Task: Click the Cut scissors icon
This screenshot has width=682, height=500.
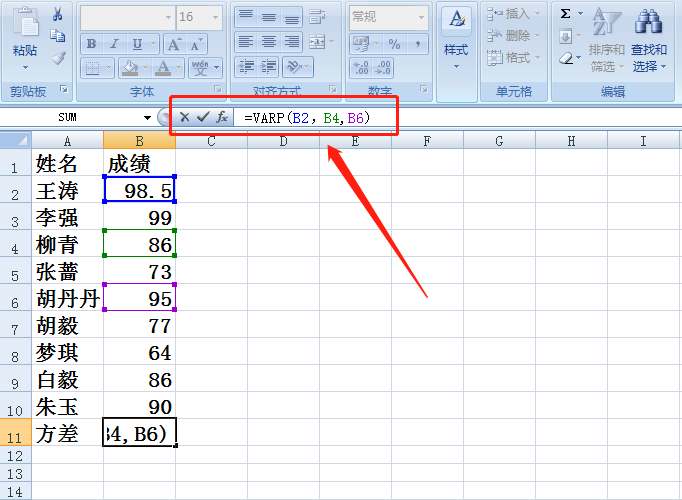Action: pos(57,15)
